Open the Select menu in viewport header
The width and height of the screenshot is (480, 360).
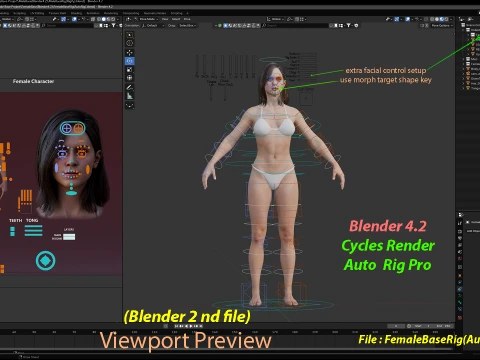(x=176, y=19)
